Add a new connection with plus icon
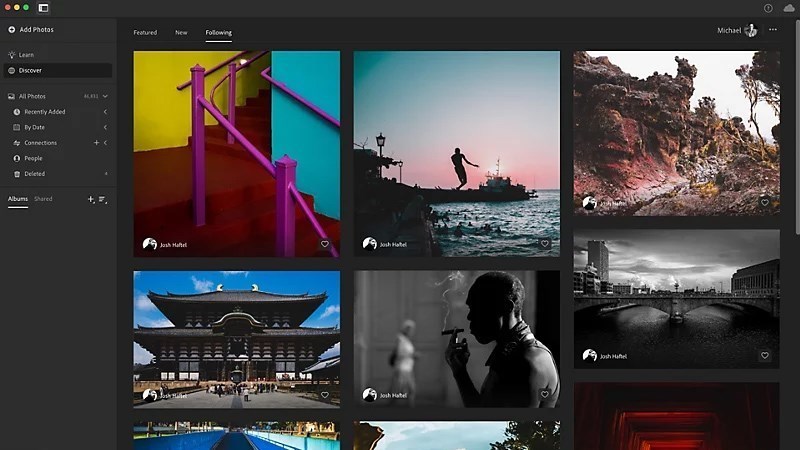The width and height of the screenshot is (800, 450). 96,143
